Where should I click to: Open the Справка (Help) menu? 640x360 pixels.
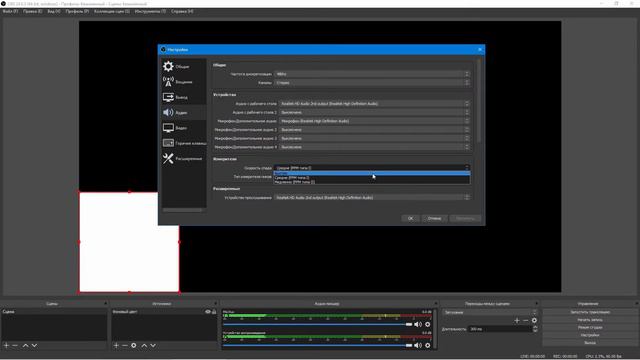[x=182, y=11]
